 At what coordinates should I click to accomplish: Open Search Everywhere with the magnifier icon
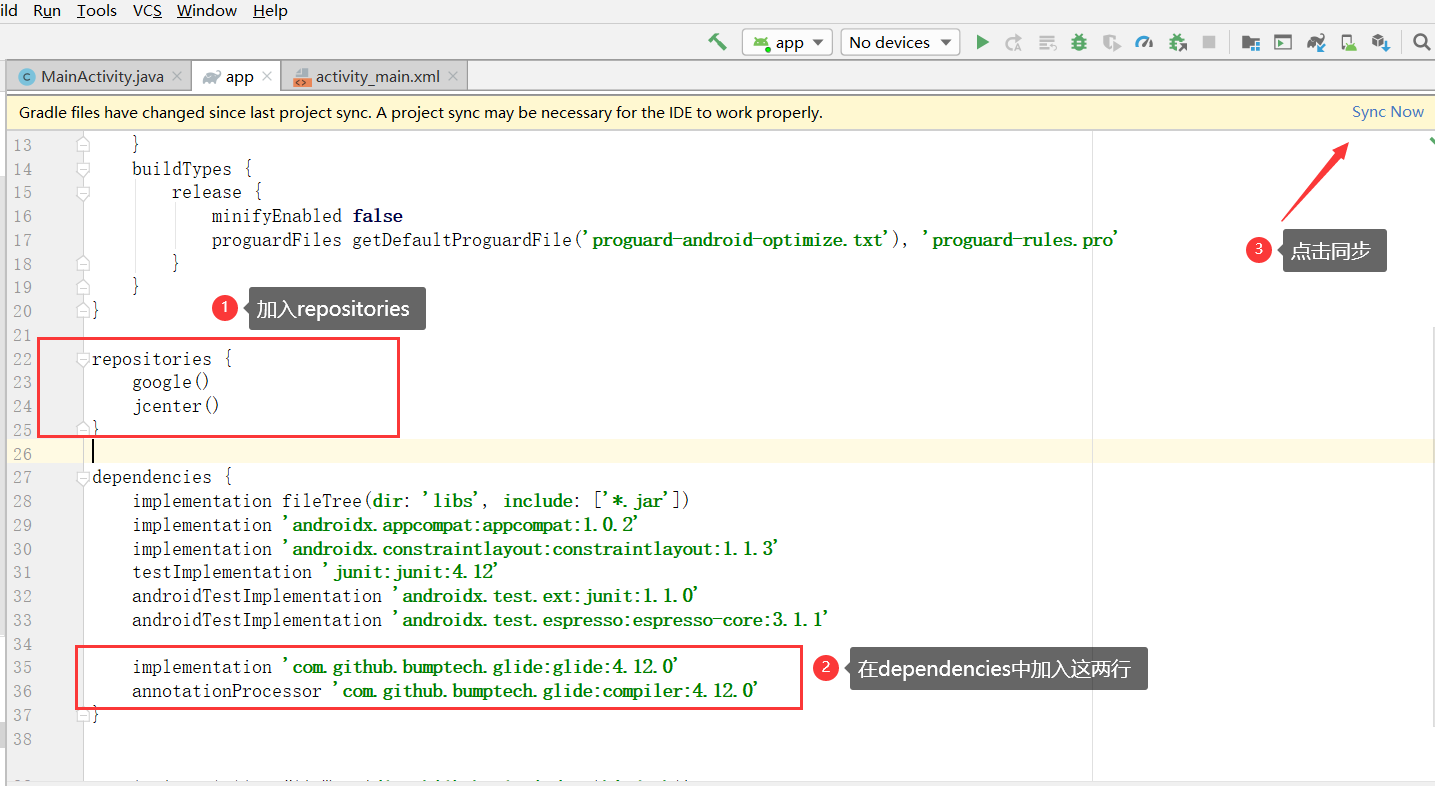[1420, 42]
